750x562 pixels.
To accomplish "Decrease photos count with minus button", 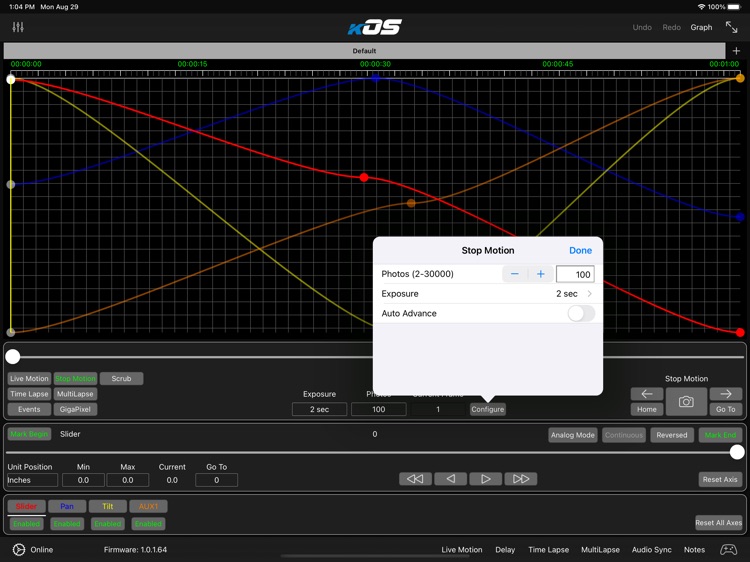I will [515, 274].
